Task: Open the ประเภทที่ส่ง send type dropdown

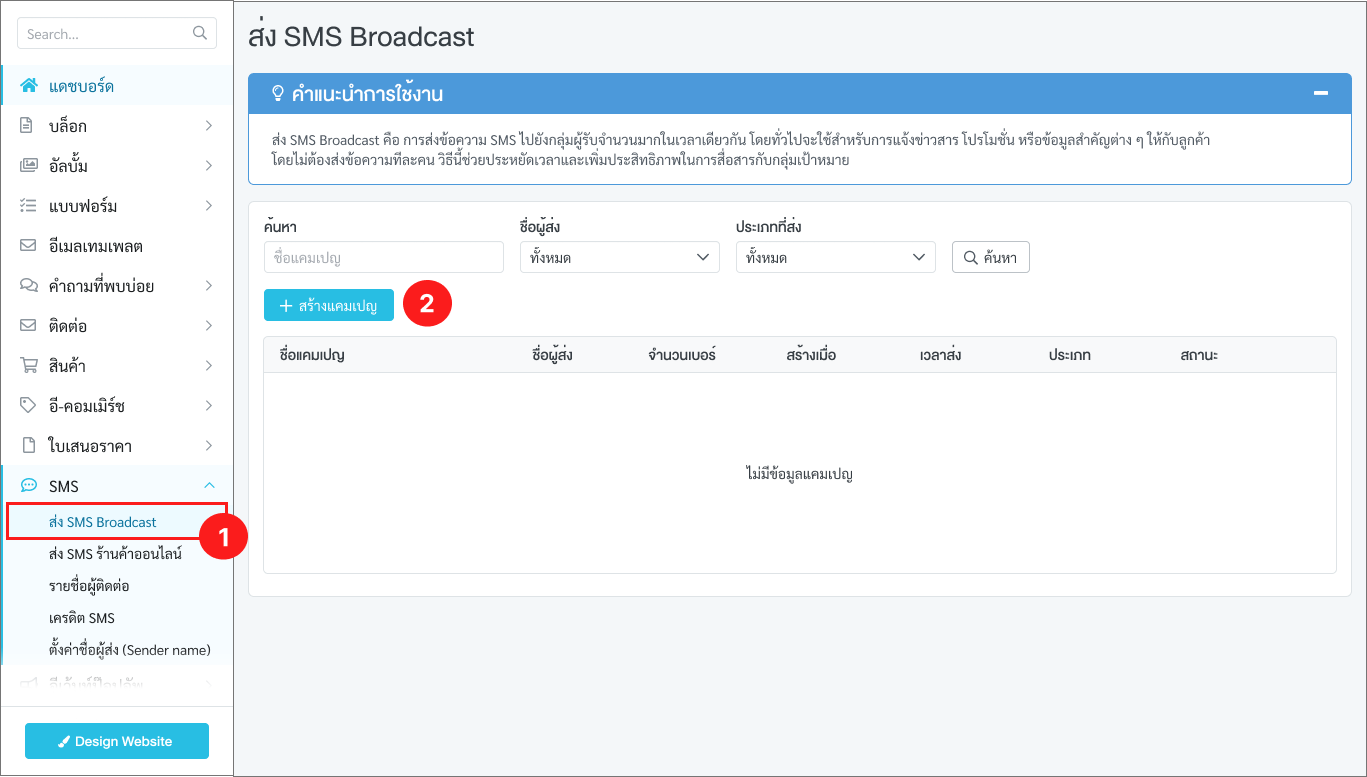Action: 835,258
